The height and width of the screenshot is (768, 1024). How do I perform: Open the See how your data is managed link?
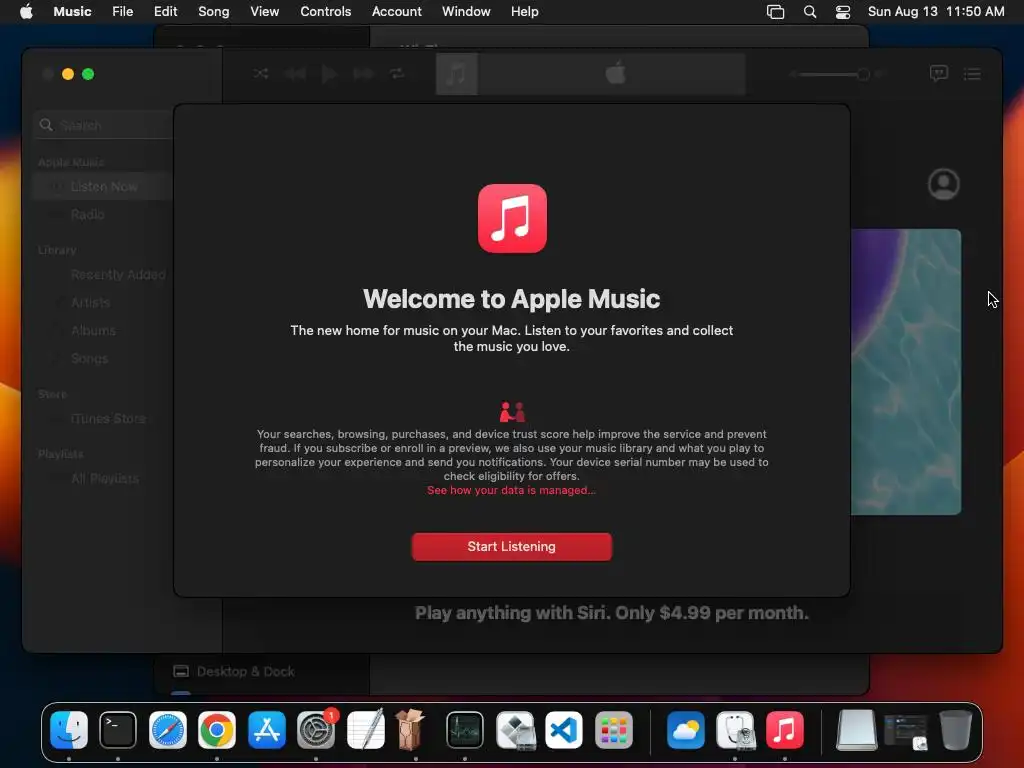511,490
